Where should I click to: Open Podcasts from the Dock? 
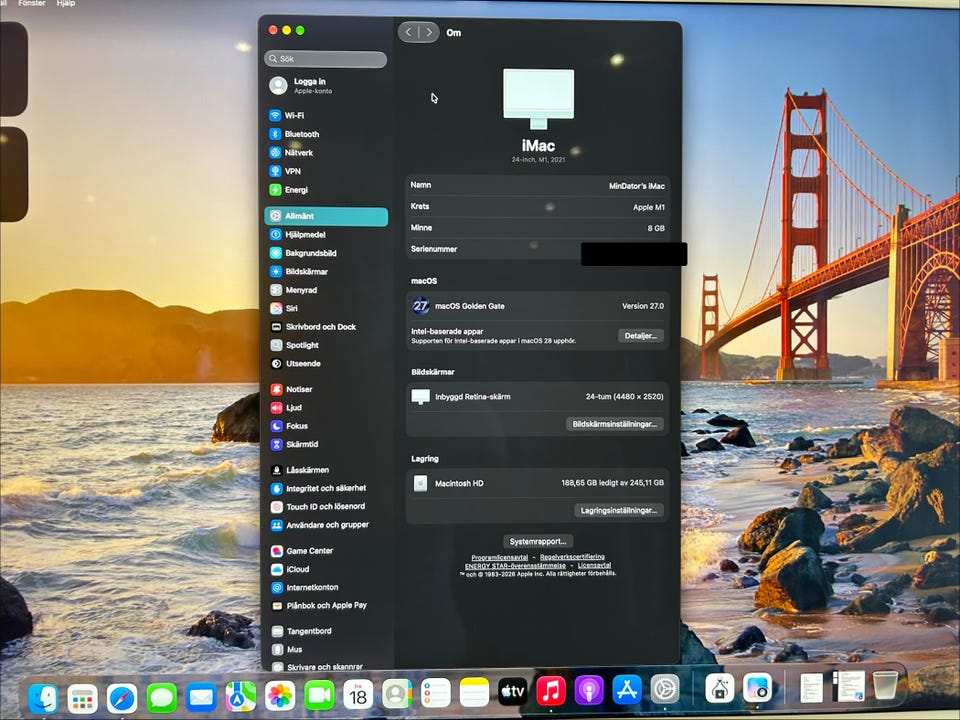pyautogui.click(x=589, y=691)
